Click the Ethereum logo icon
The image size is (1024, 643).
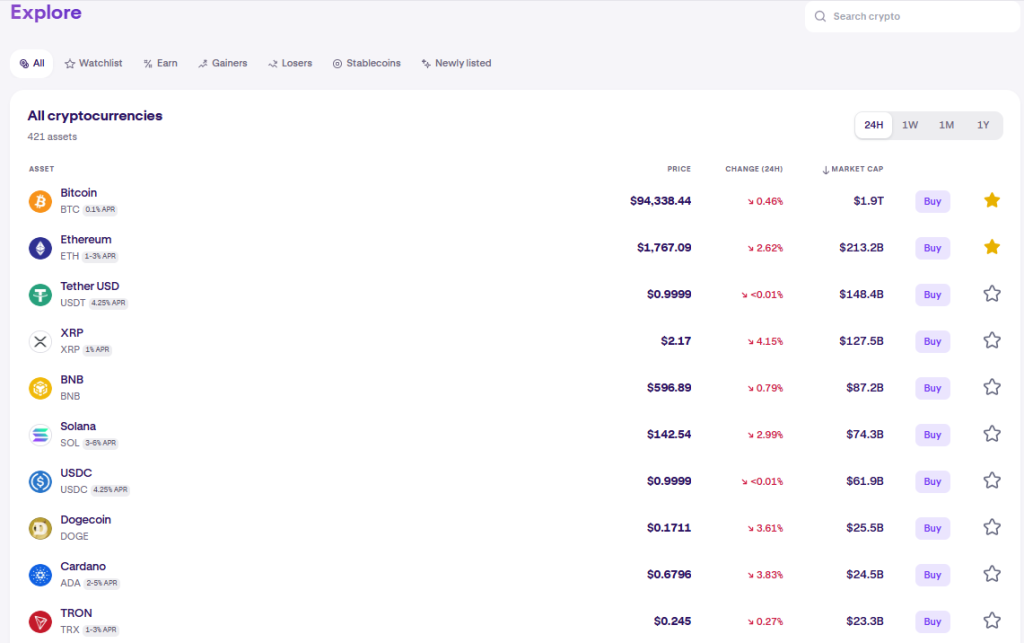coord(38,247)
